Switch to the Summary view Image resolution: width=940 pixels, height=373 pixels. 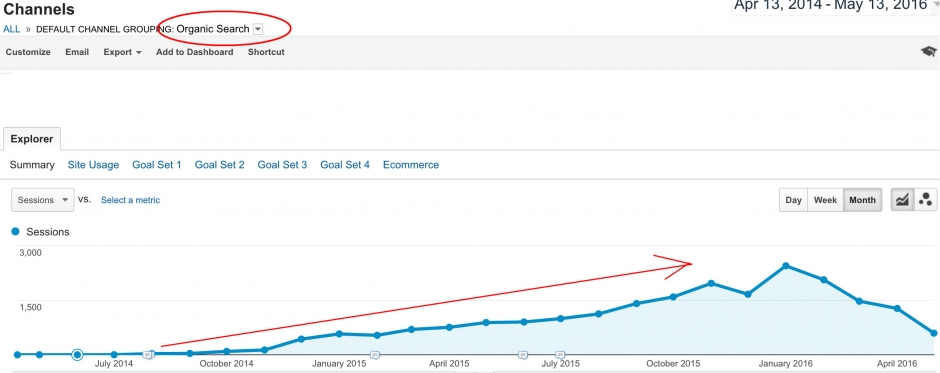pyautogui.click(x=32, y=165)
